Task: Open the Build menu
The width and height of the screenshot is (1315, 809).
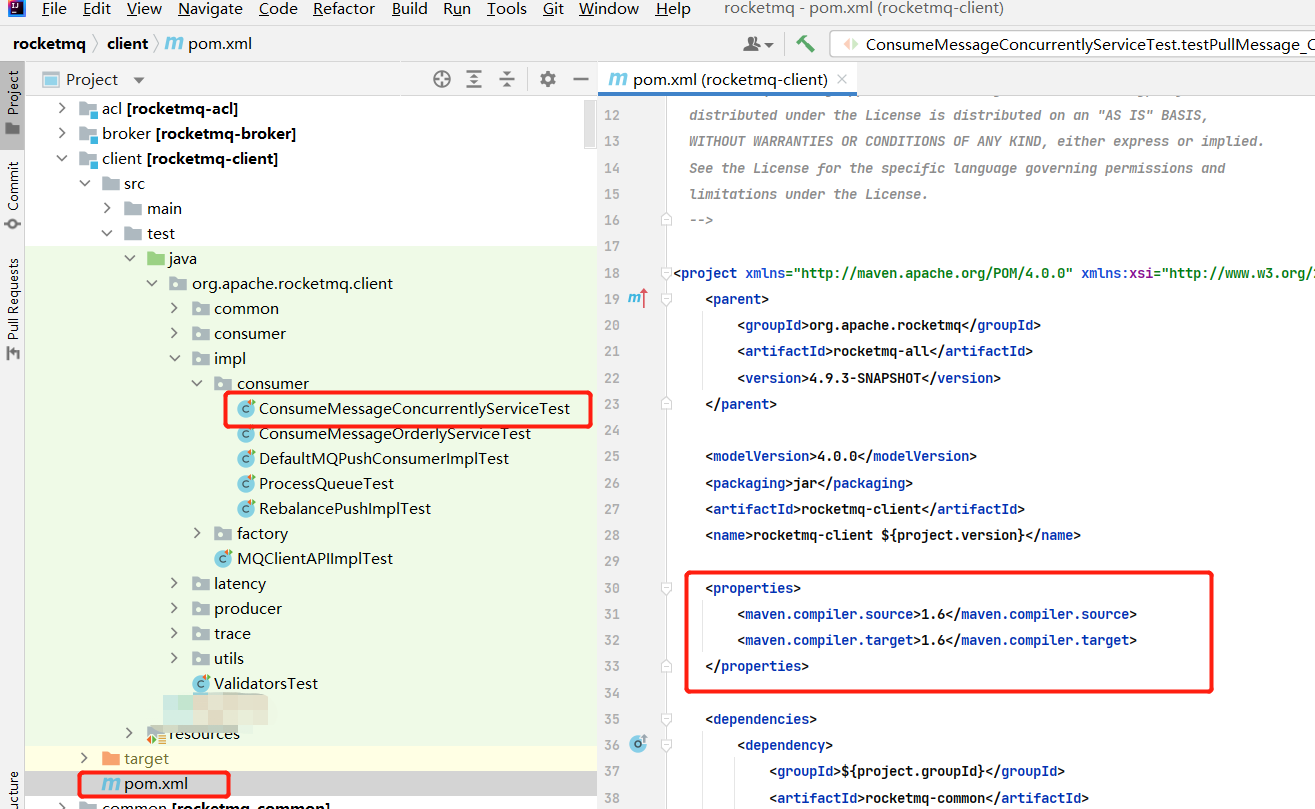Action: [409, 9]
